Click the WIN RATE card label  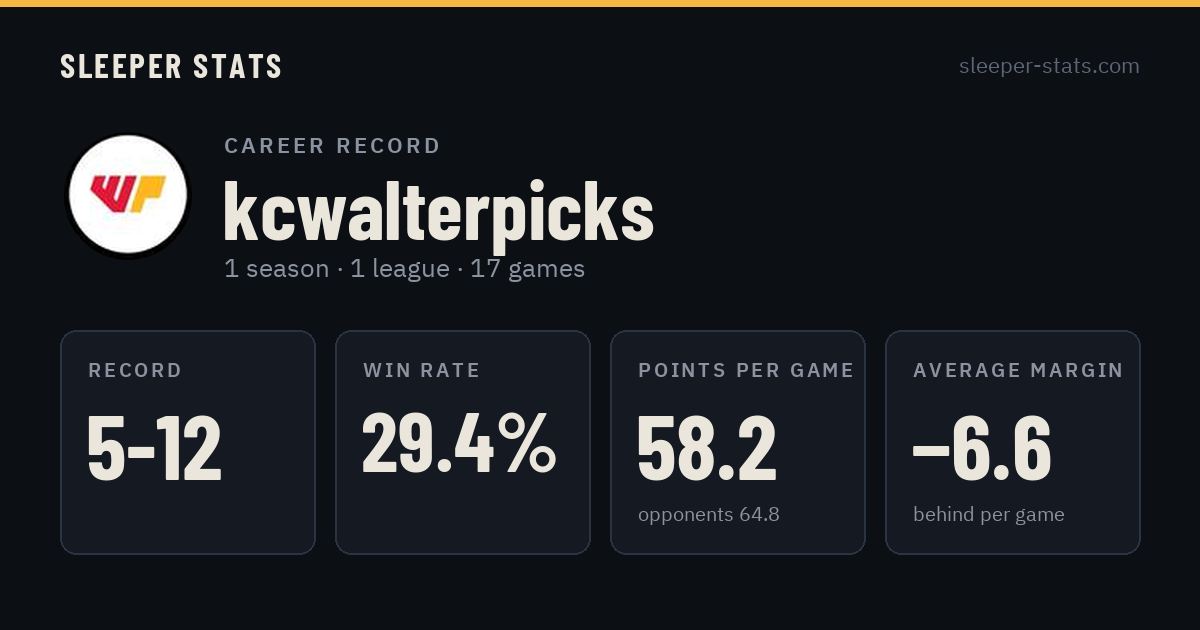click(422, 371)
